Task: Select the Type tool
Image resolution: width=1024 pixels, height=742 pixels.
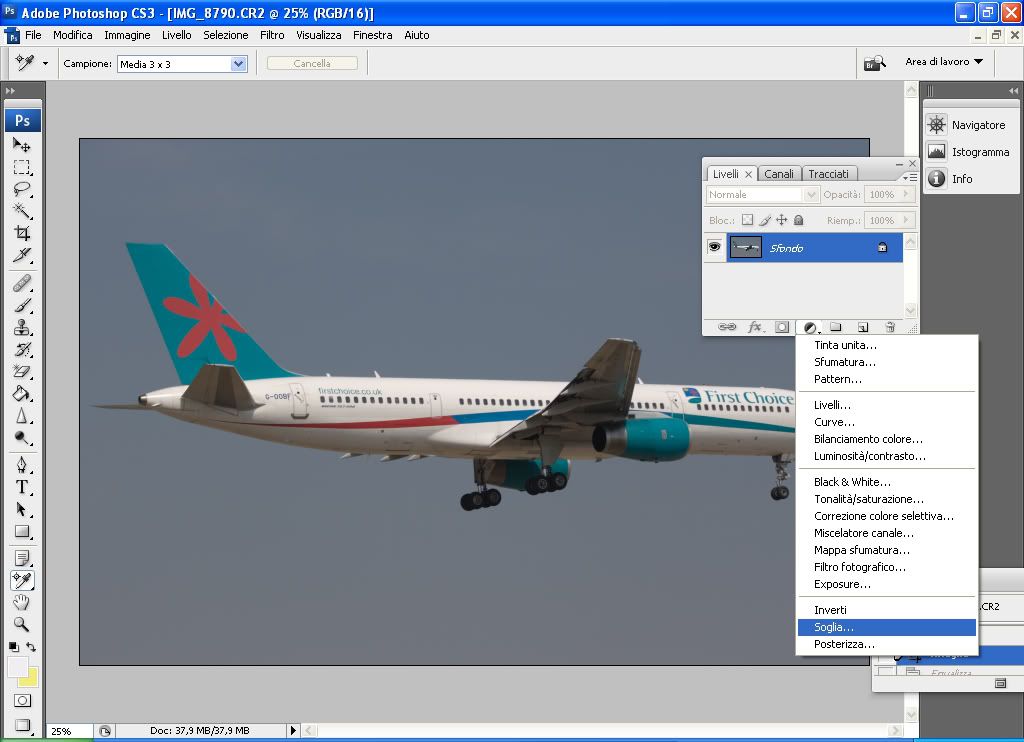Action: pos(22,487)
